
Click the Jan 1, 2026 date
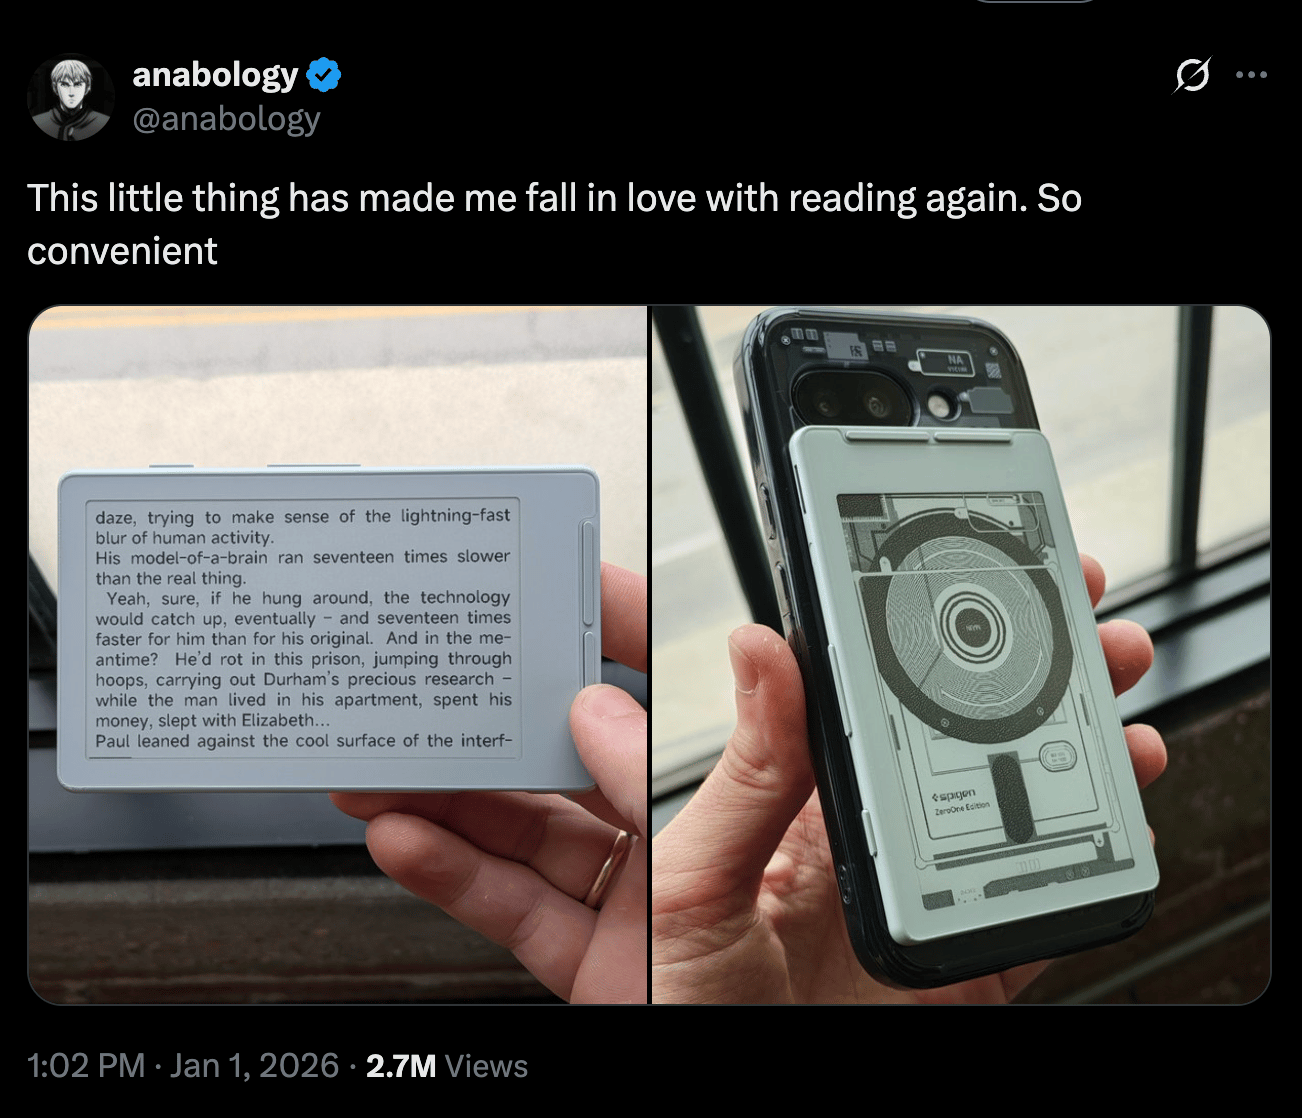coord(254,1066)
